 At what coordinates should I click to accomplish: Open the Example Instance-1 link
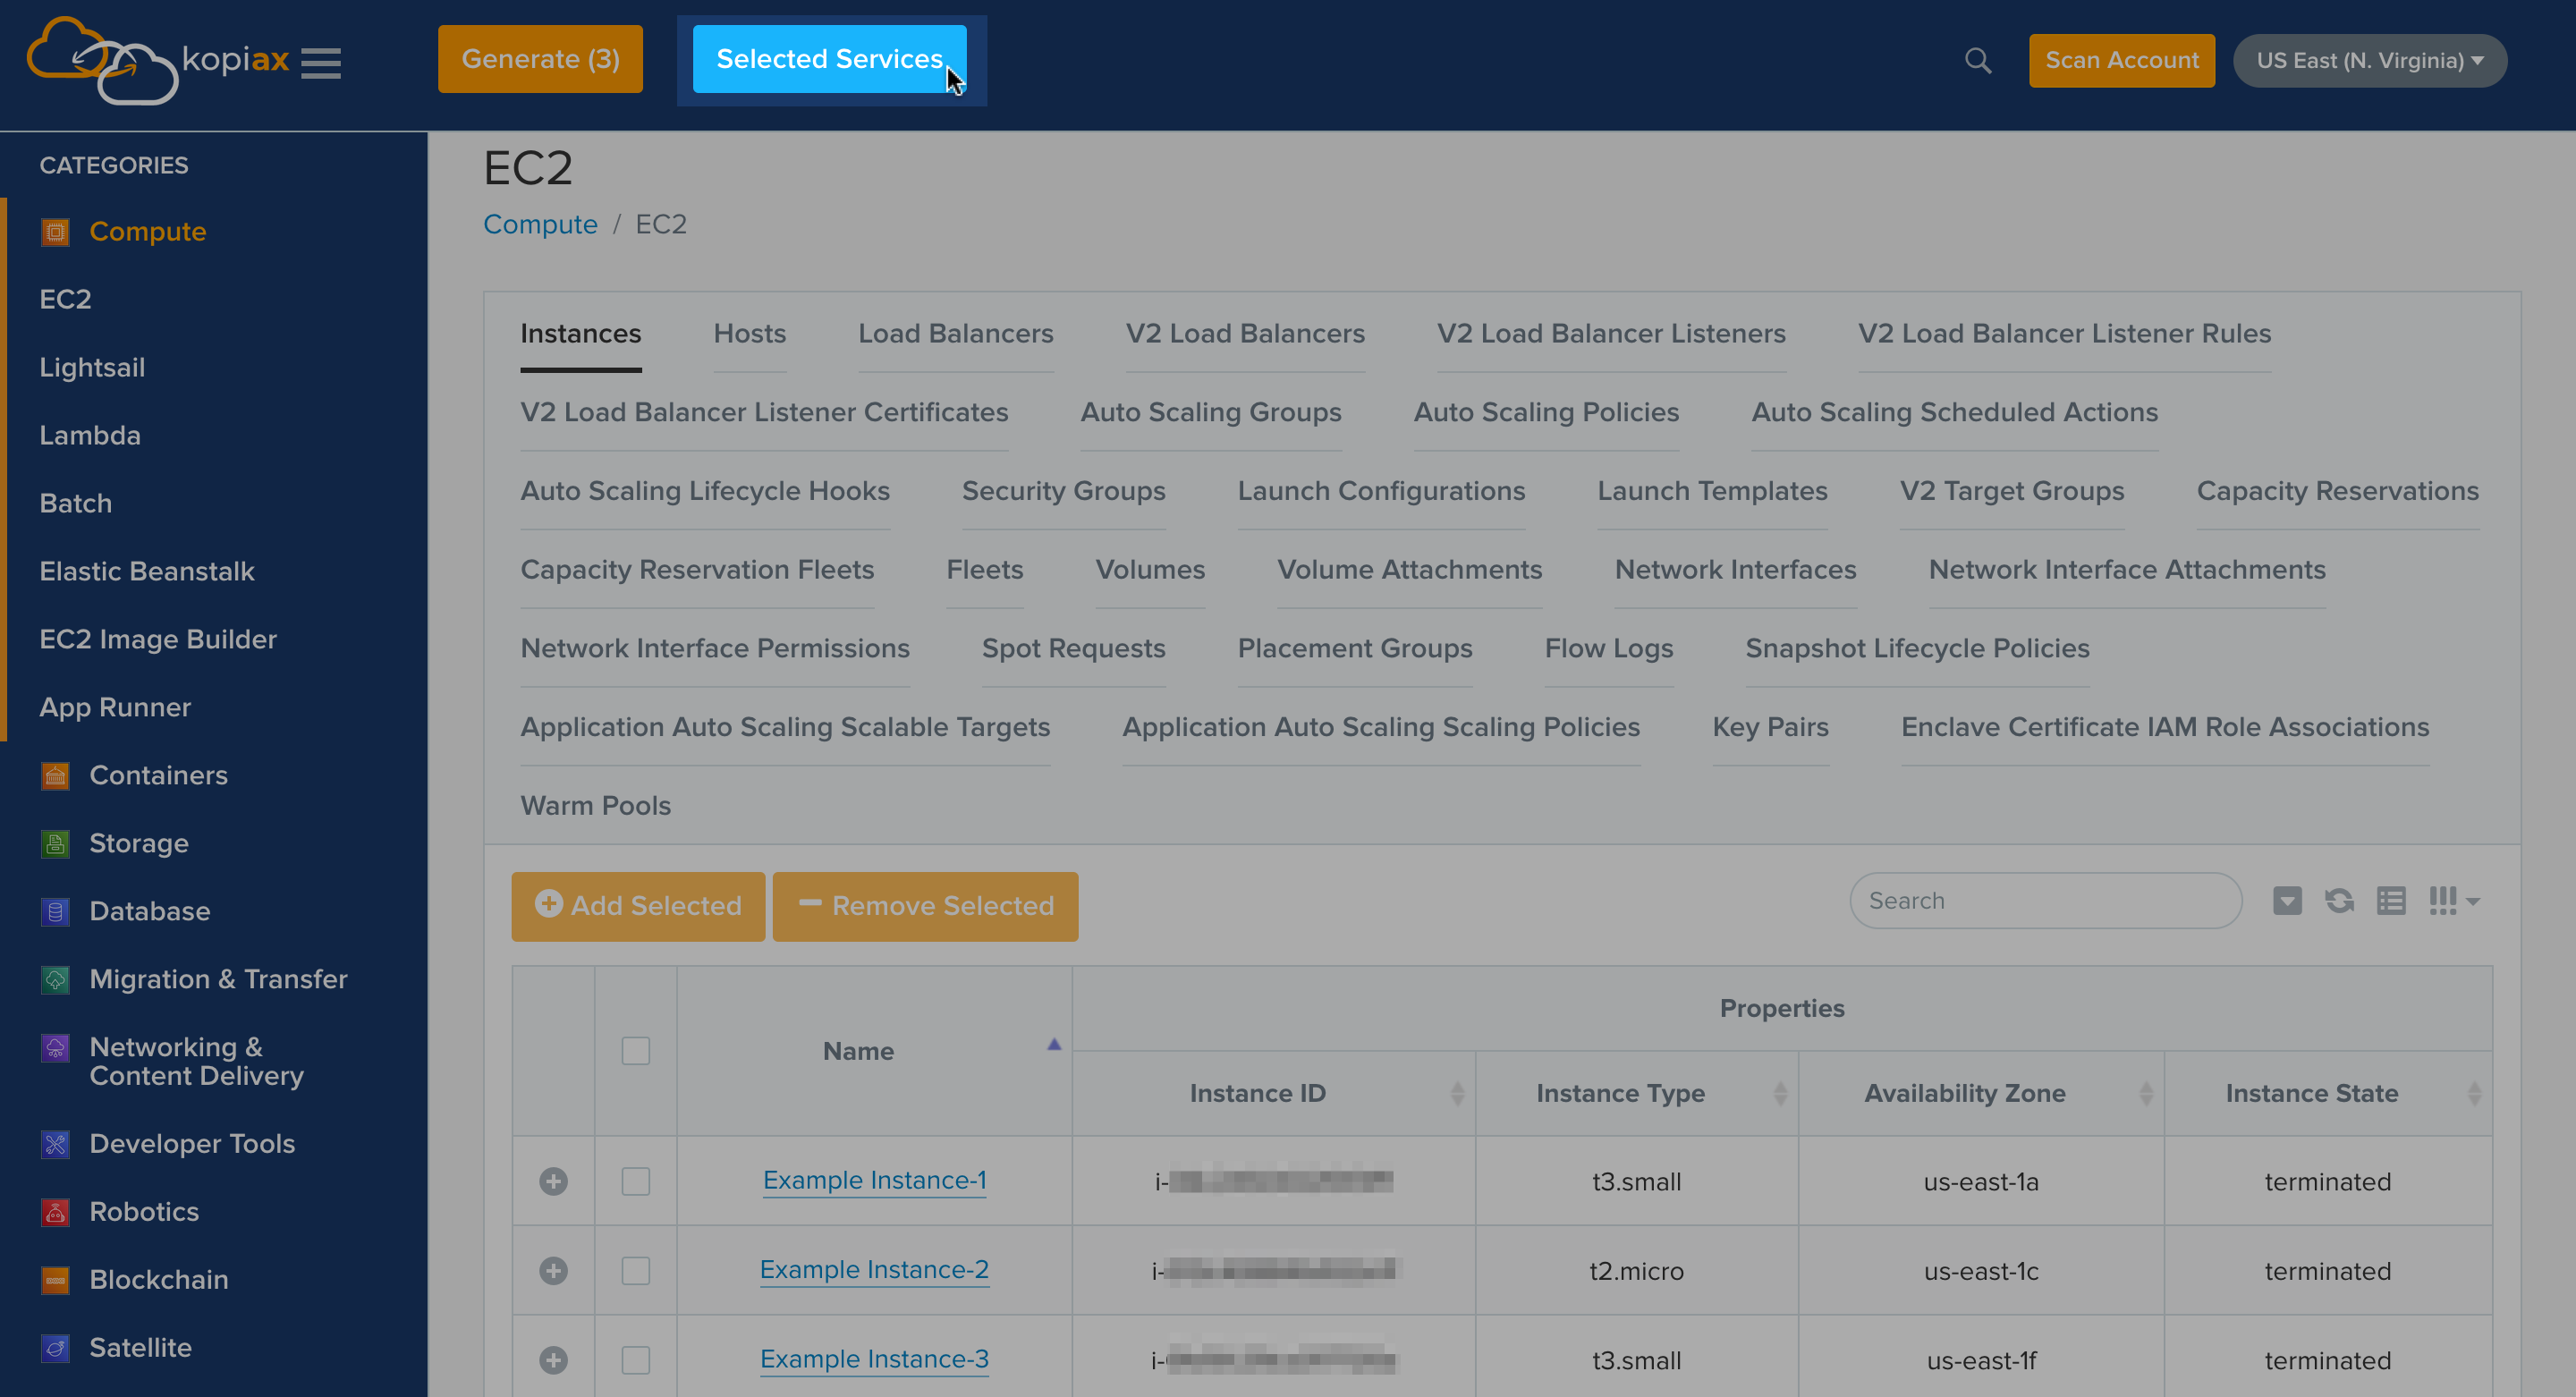click(874, 1181)
